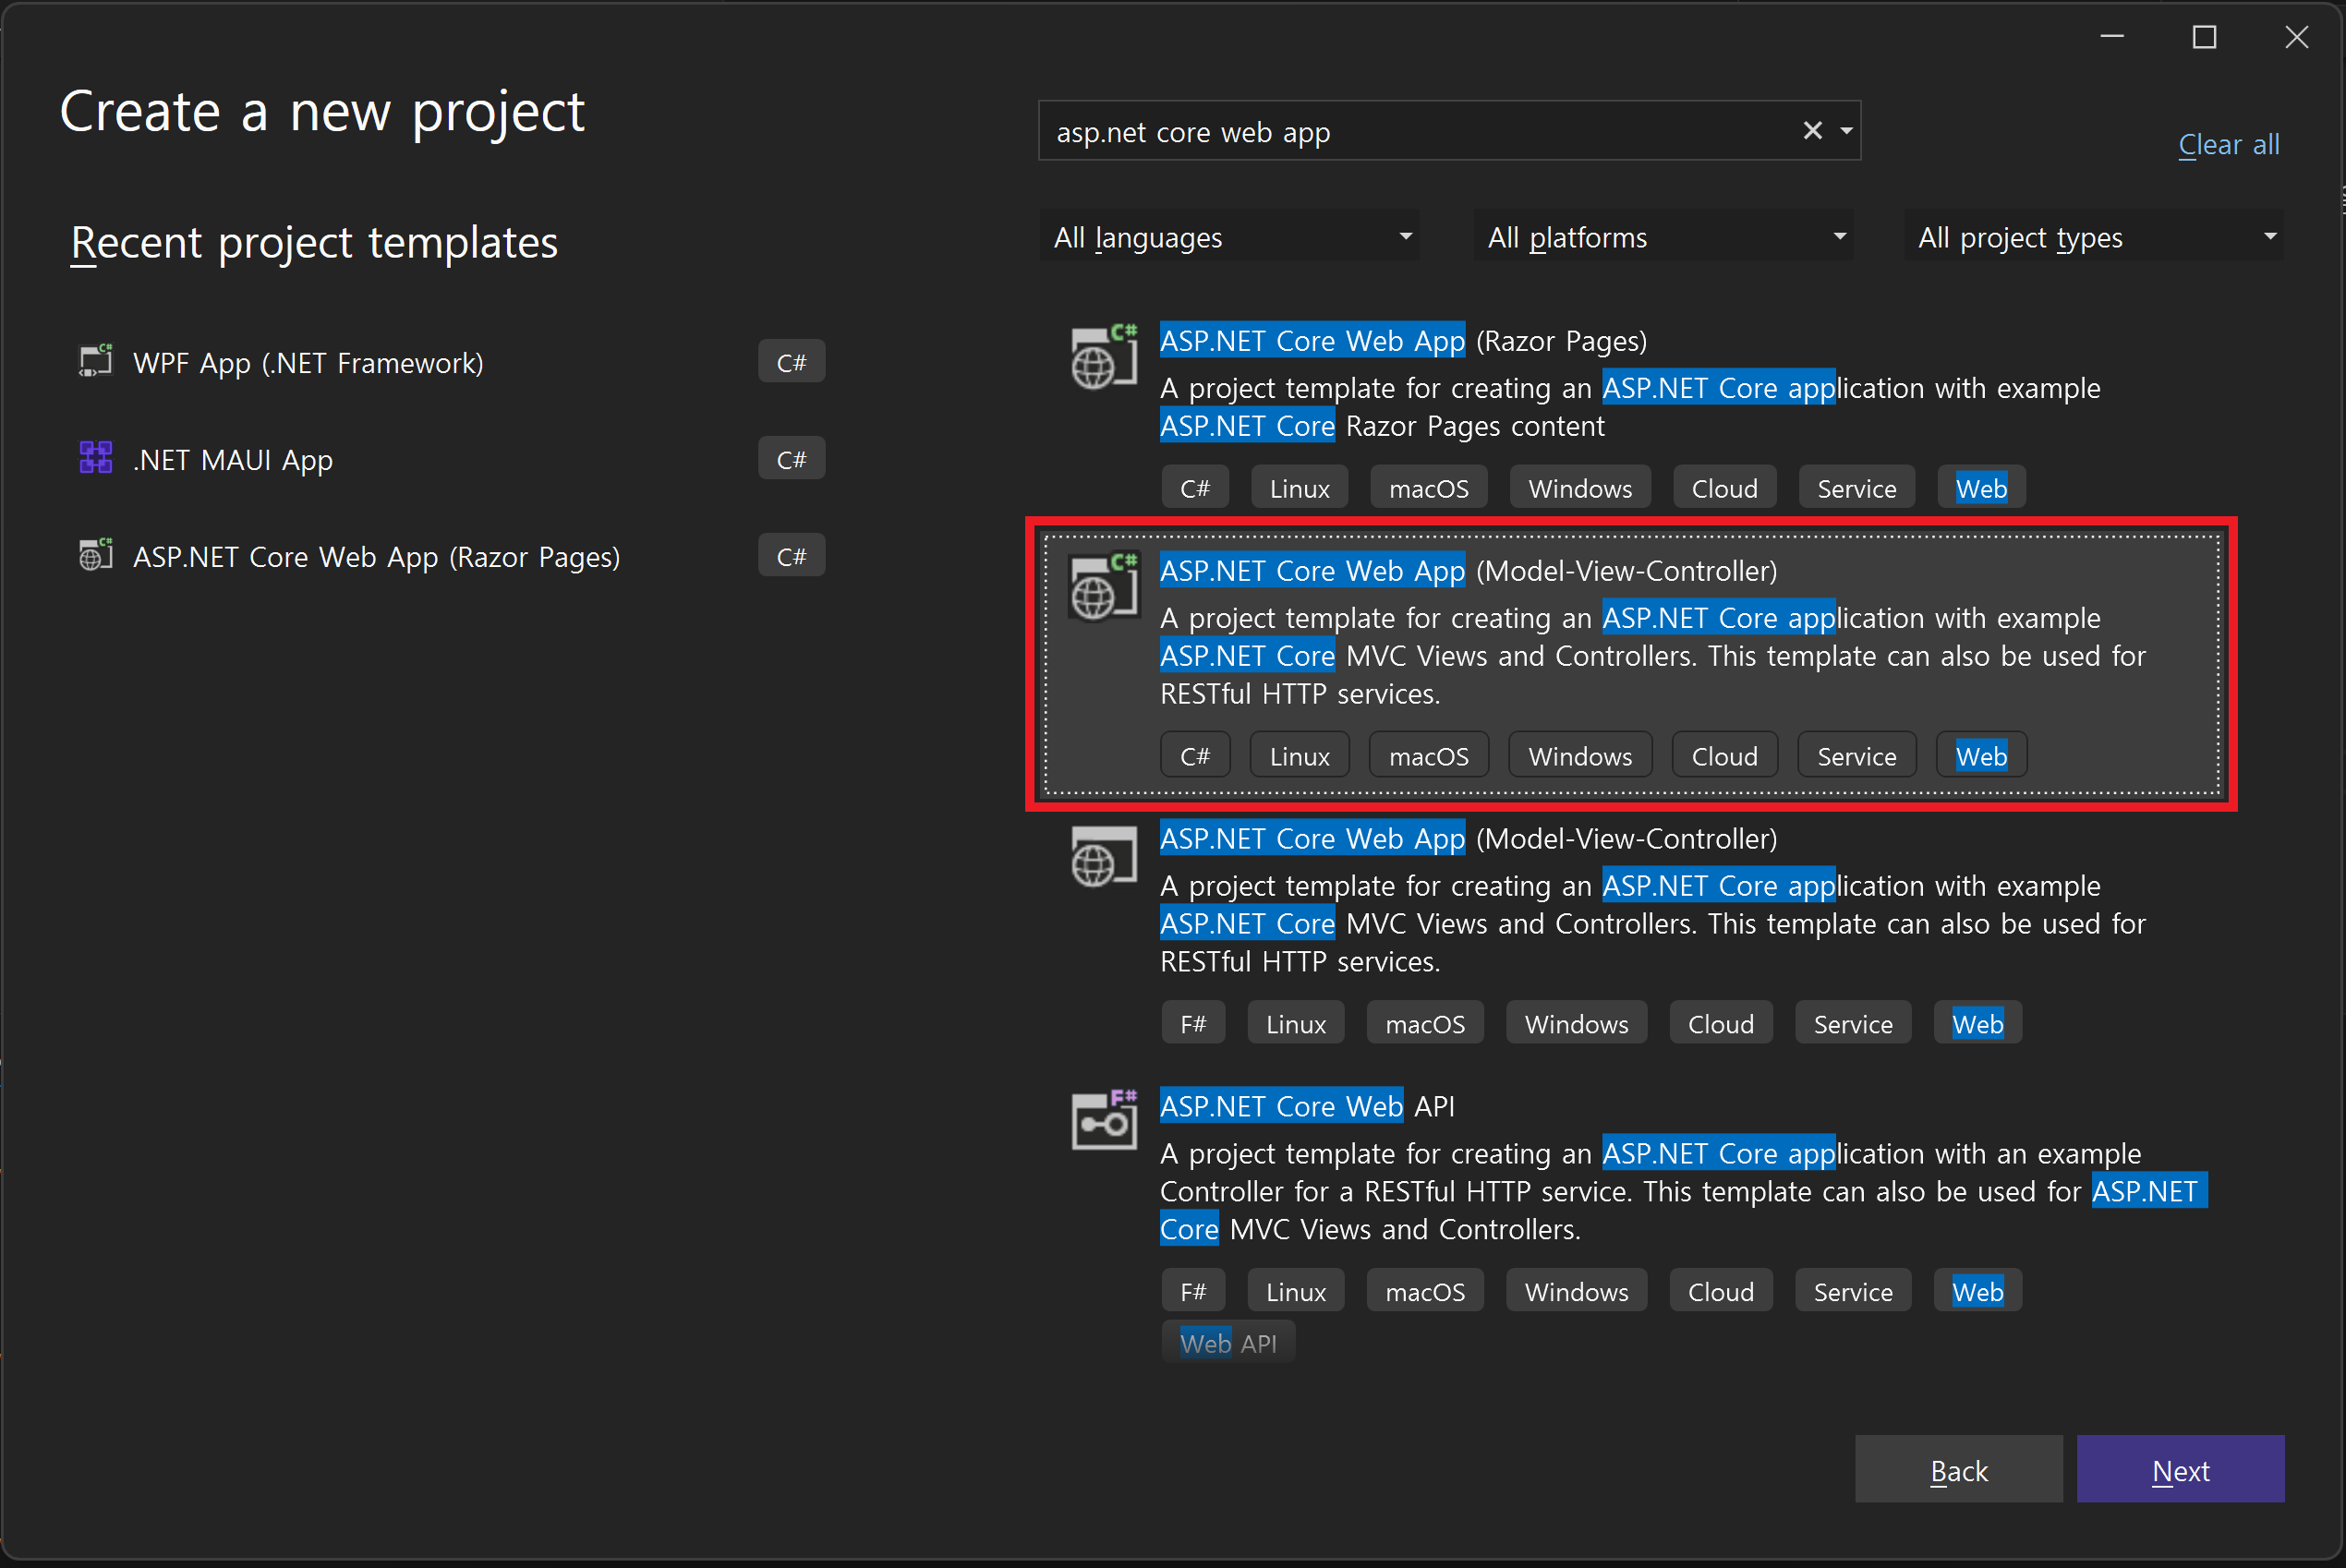Click the Clear all link
2346x1568 pixels.
(2228, 145)
